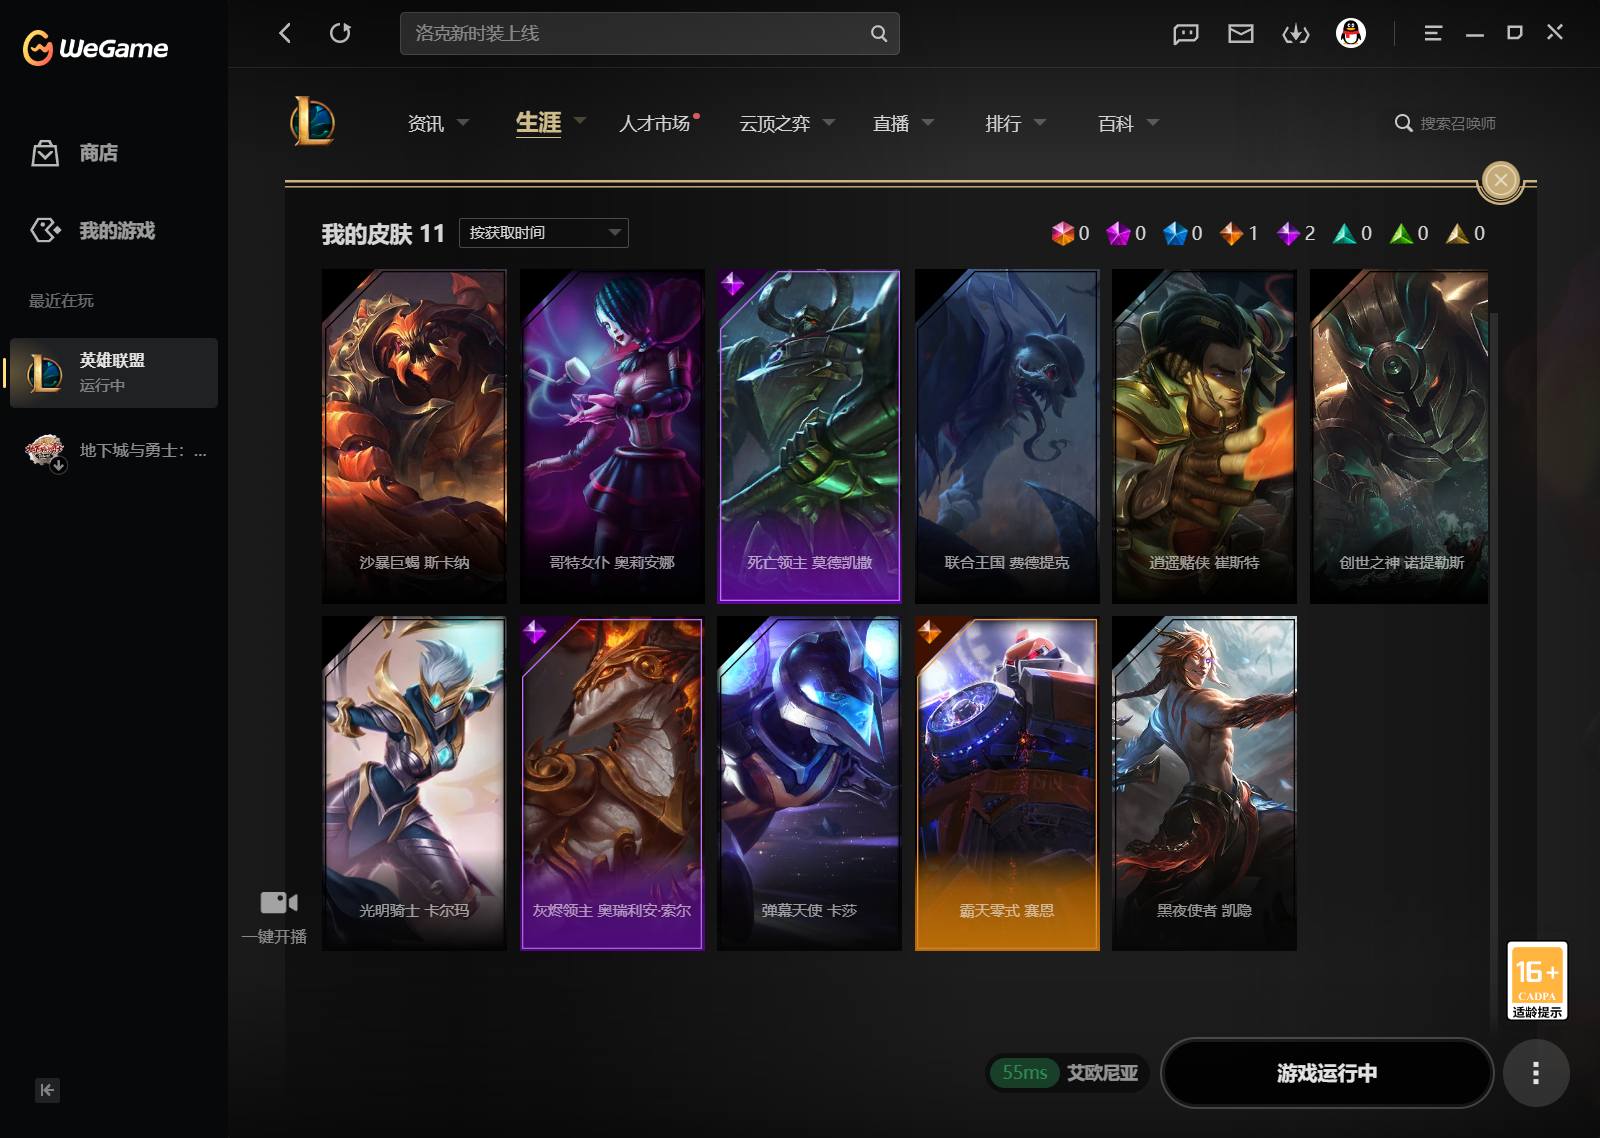1600x1138 pixels.
Task: Open the chat message icon
Action: point(1186,34)
